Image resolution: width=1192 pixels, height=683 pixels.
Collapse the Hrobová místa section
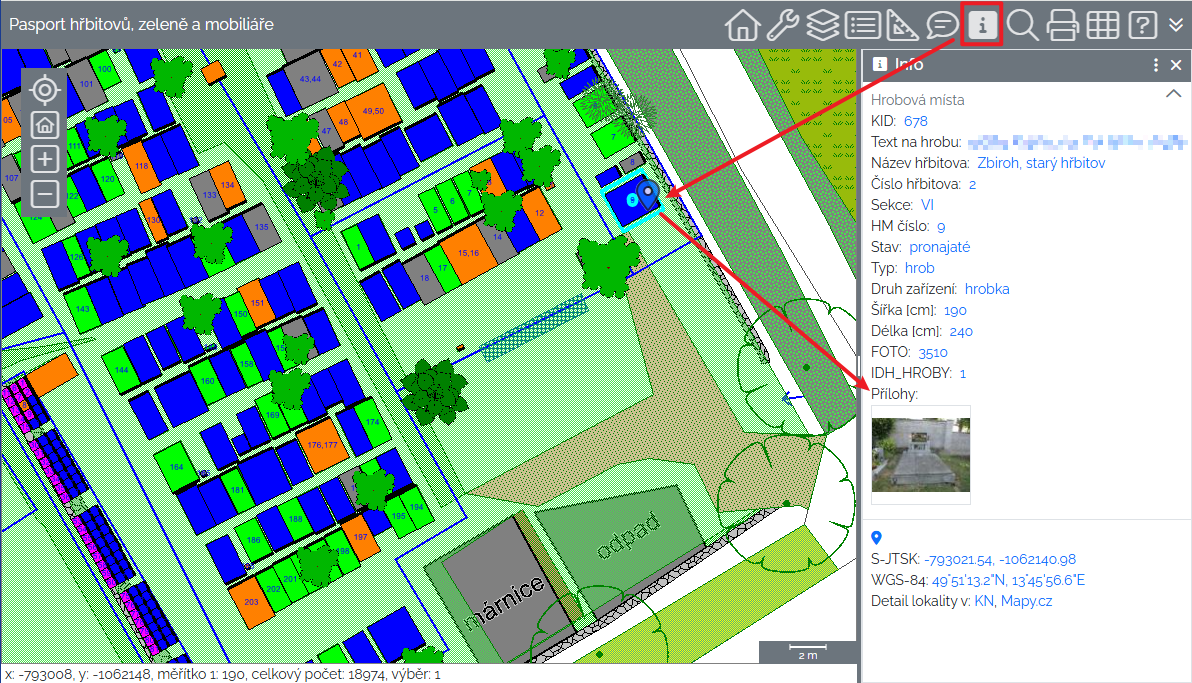[1174, 94]
